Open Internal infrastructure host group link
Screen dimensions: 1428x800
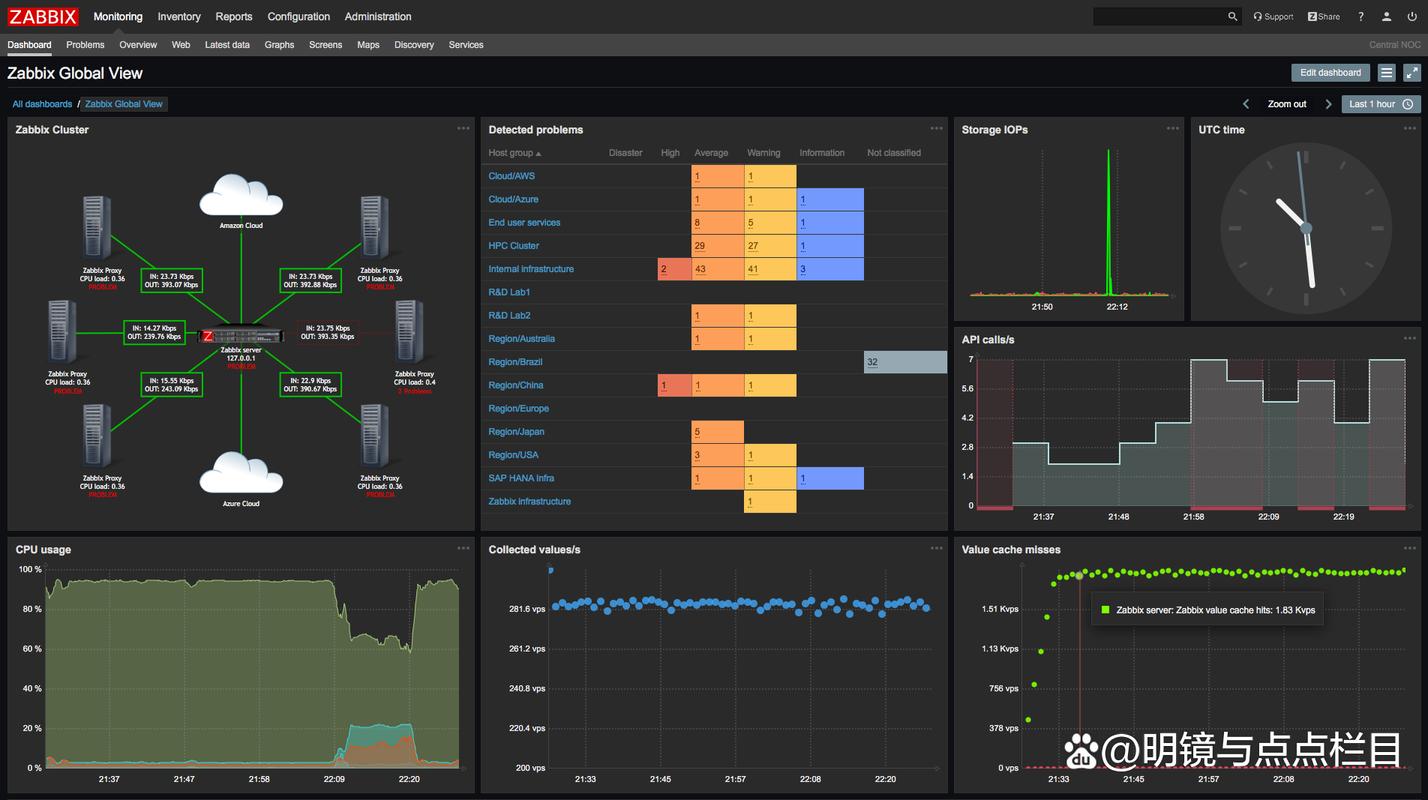click(x=531, y=269)
